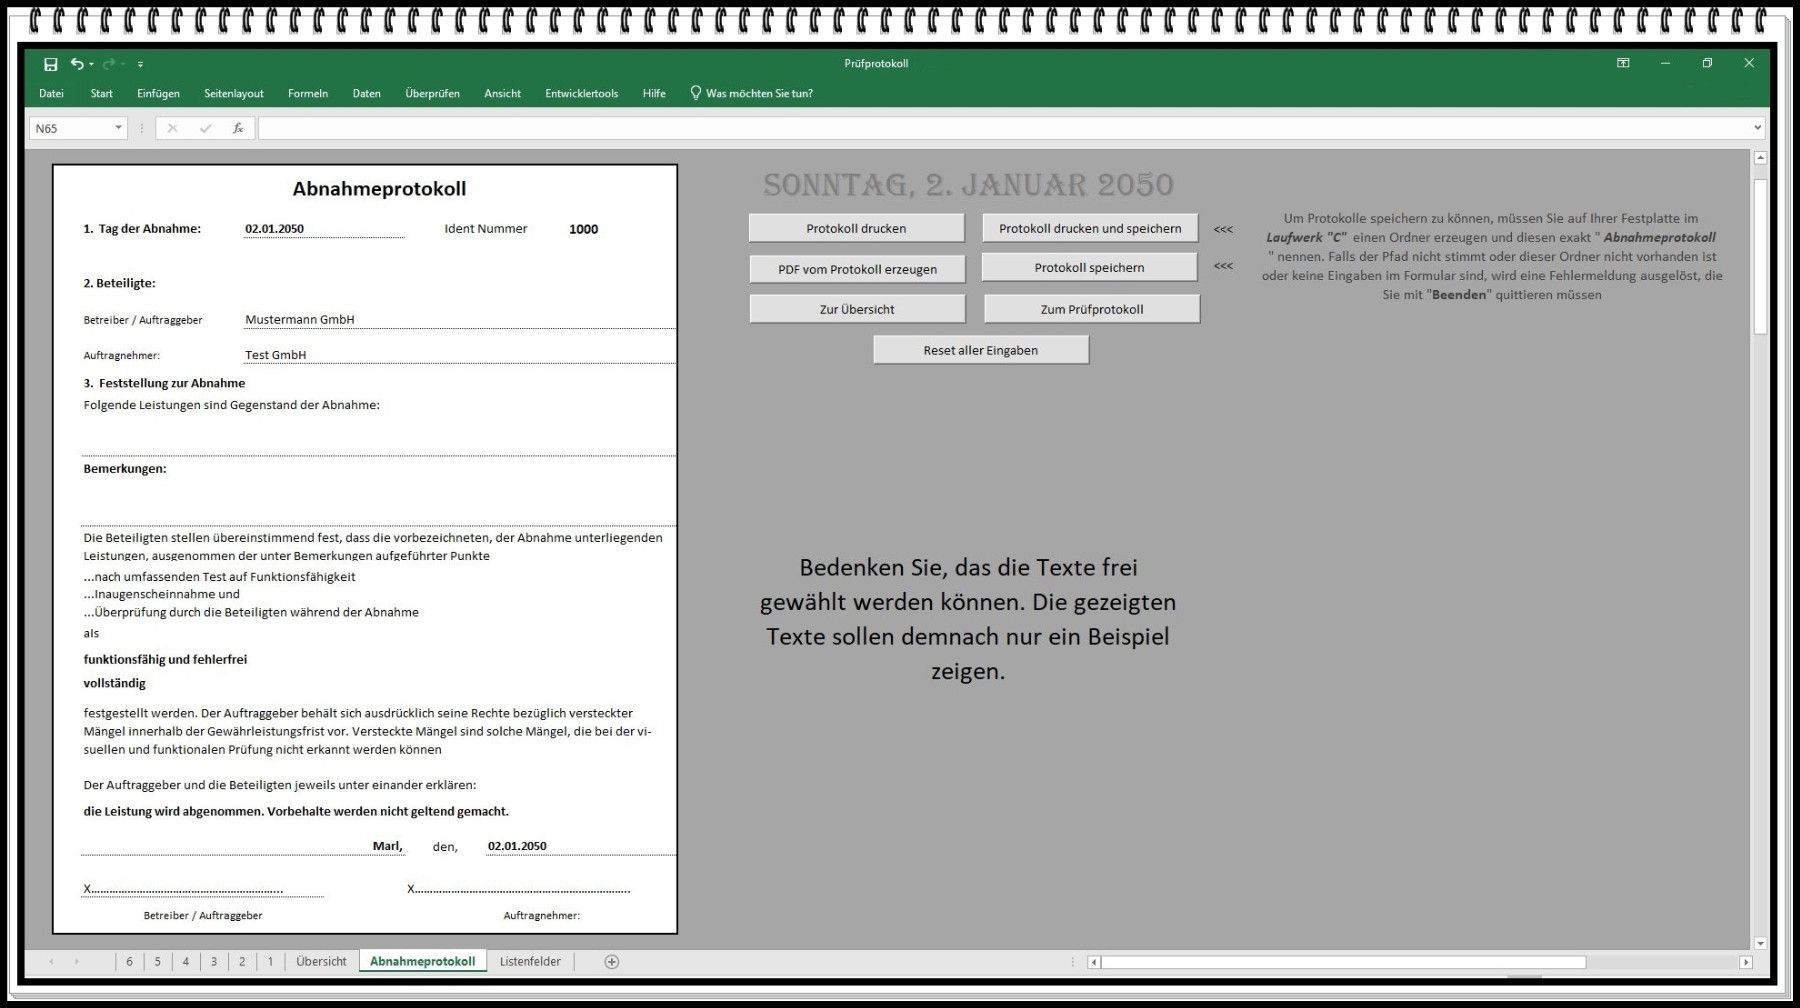
Task: Switch to the Übersicht sheet tab
Action: click(x=321, y=962)
